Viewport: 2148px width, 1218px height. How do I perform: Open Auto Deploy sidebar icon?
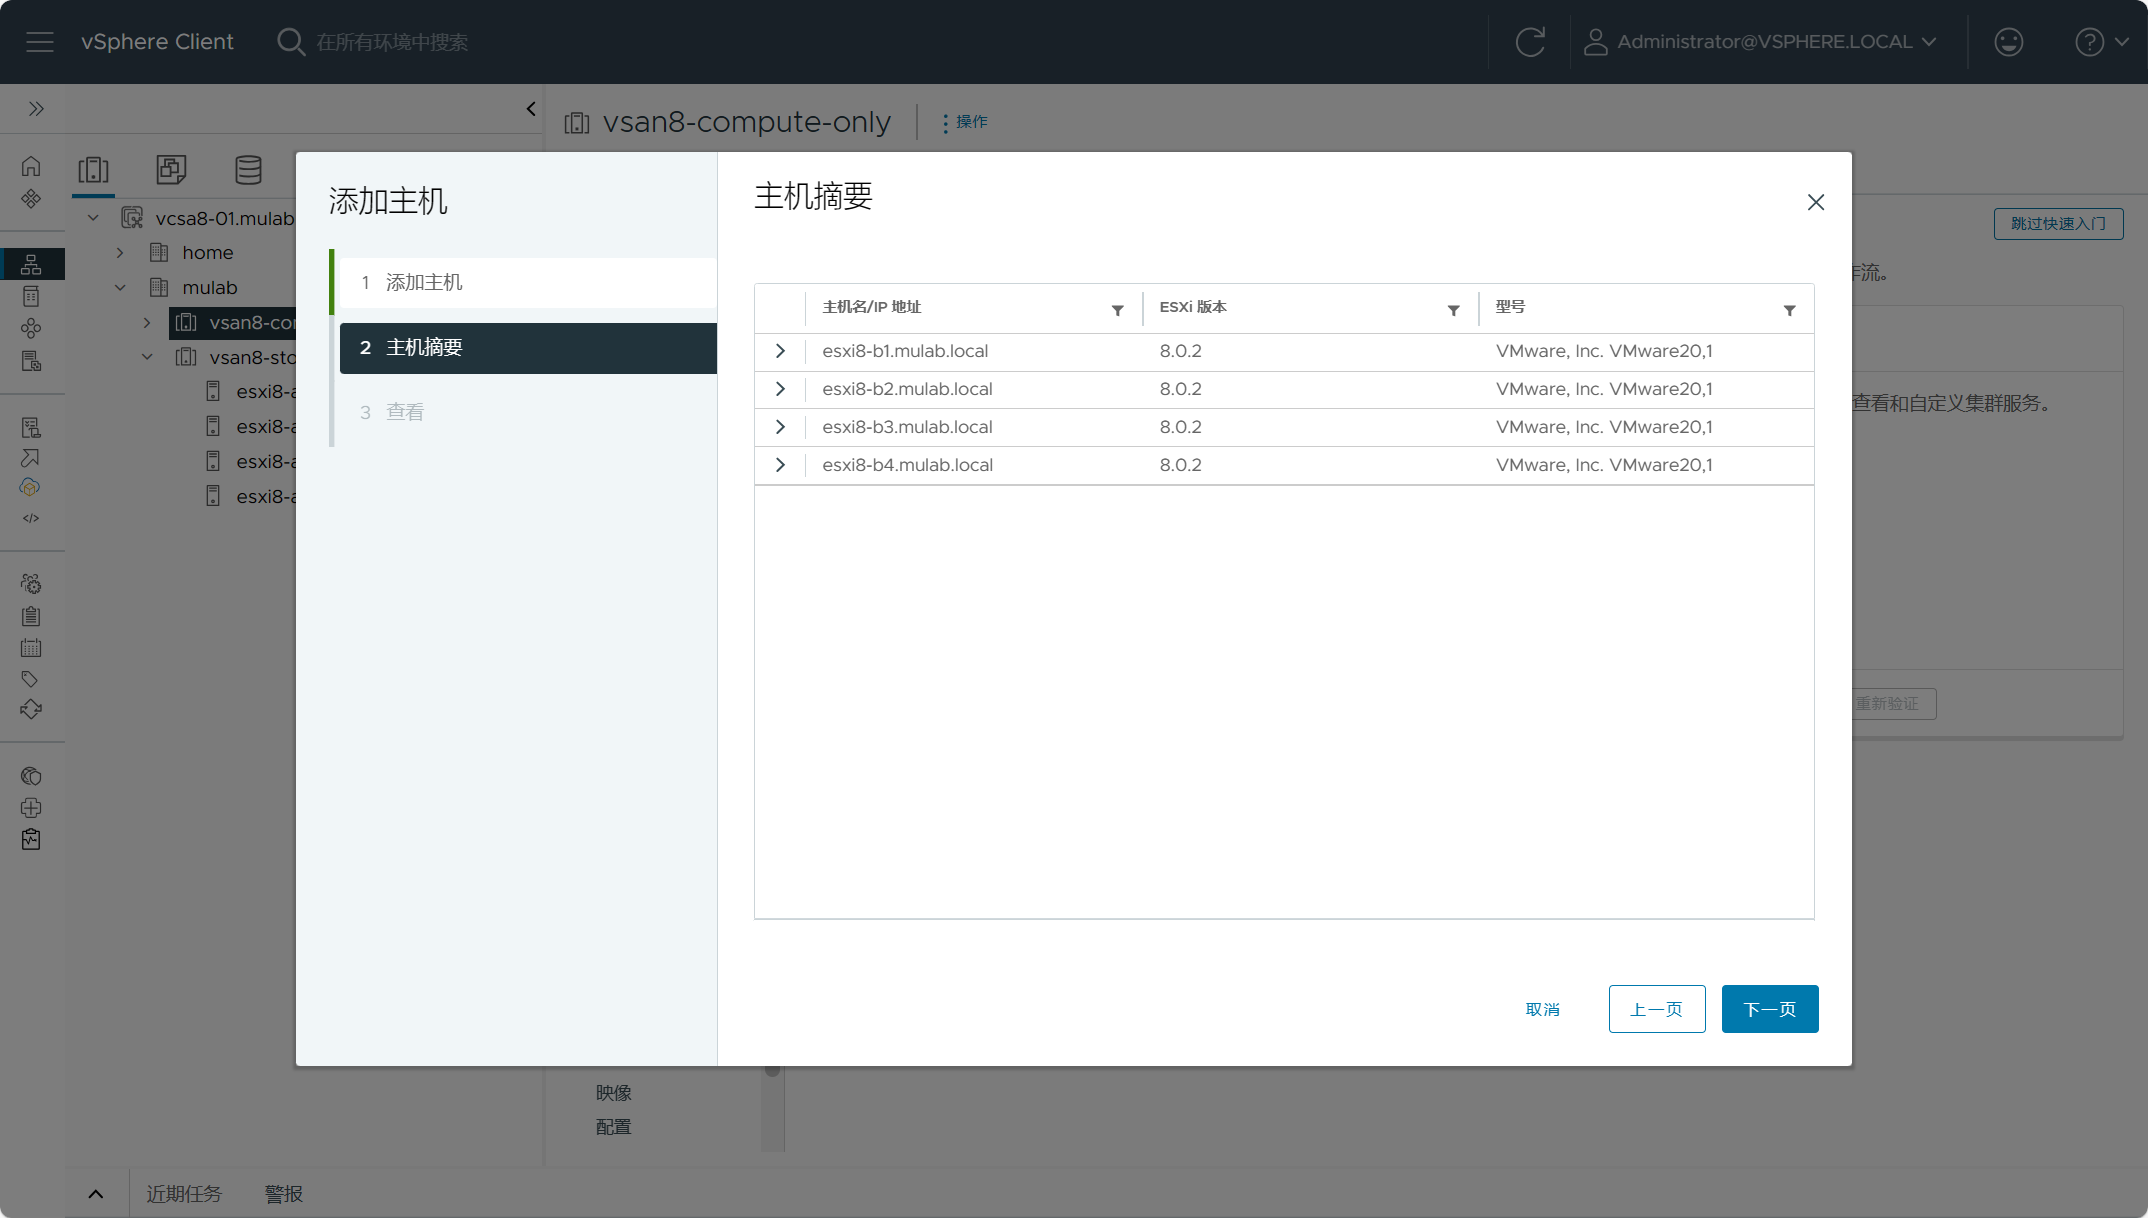click(31, 458)
